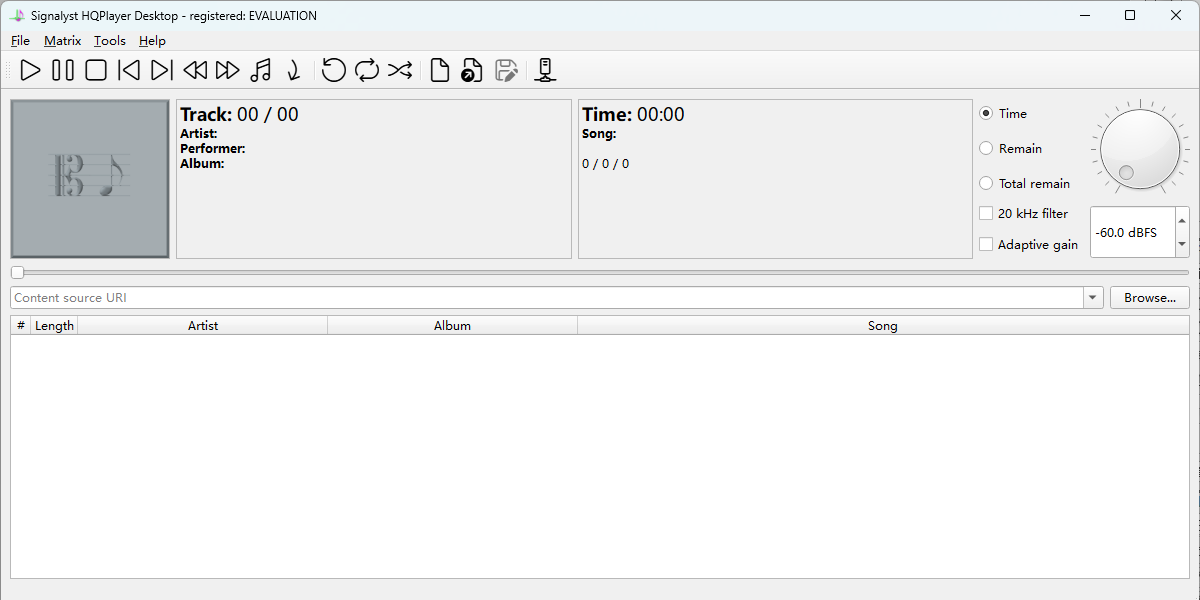
Task: Stop playback with the square stop icon
Action: (x=96, y=70)
